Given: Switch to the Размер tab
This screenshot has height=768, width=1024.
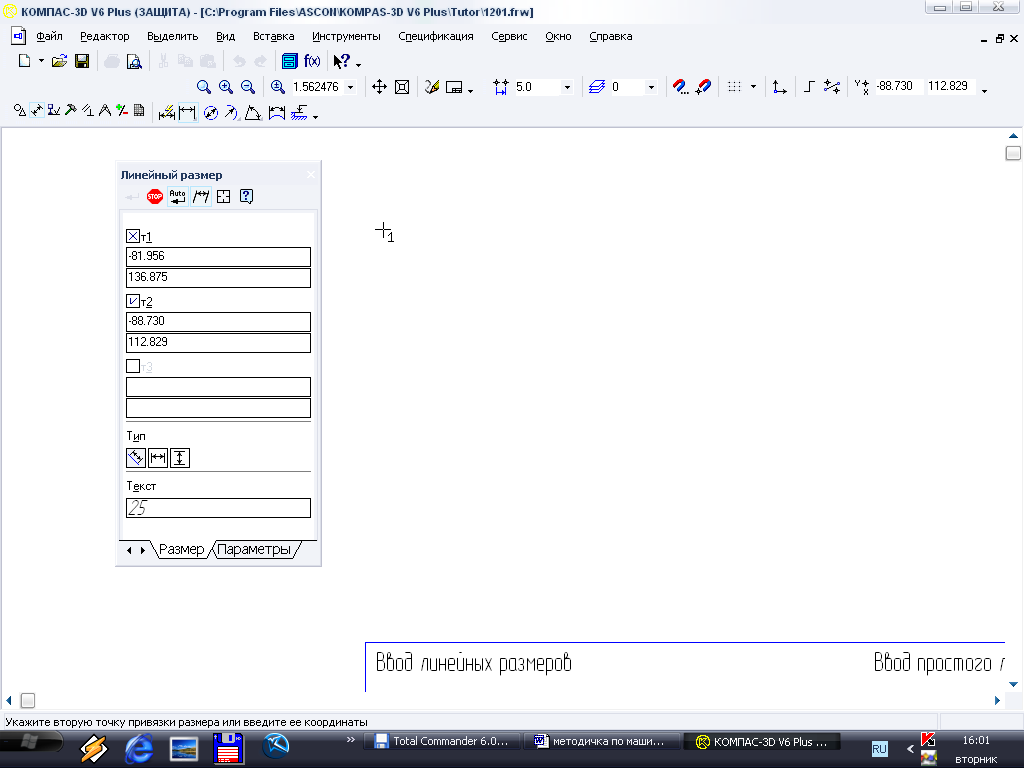Looking at the screenshot, I should click(182, 550).
